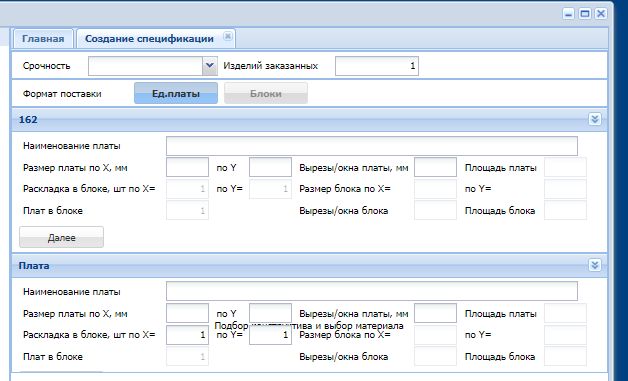Click Площадь блока field in Плата panel

[x=565, y=357]
